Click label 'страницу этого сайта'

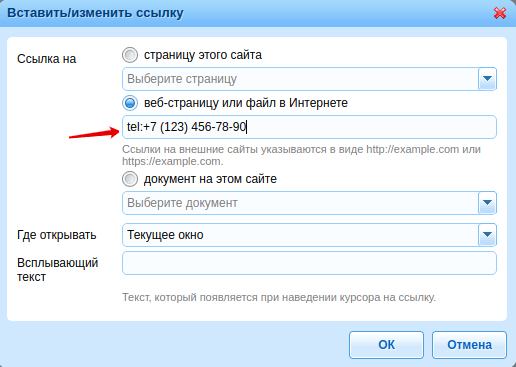click(203, 55)
